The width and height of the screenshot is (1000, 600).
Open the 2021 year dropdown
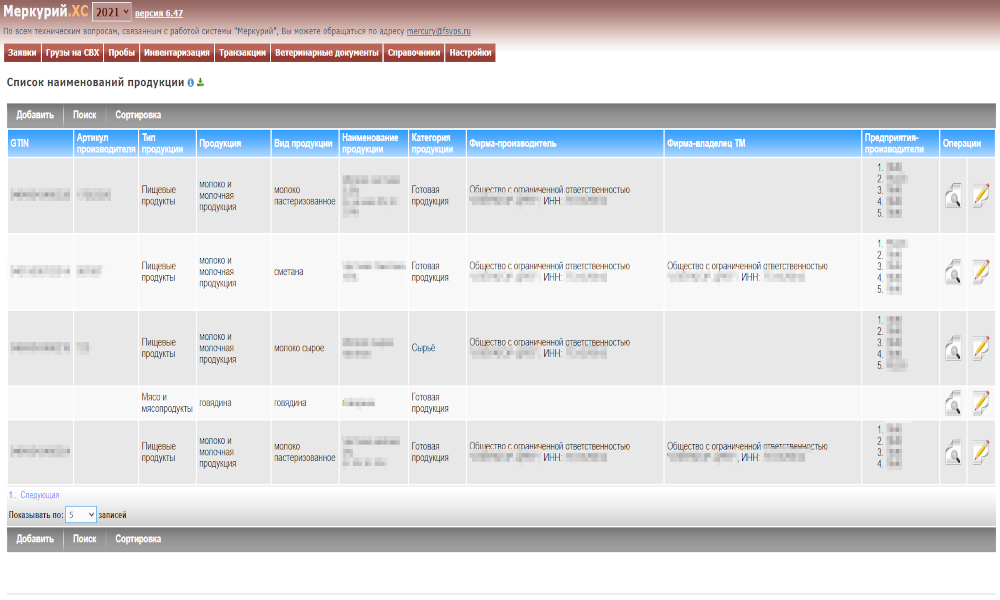click(x=112, y=12)
